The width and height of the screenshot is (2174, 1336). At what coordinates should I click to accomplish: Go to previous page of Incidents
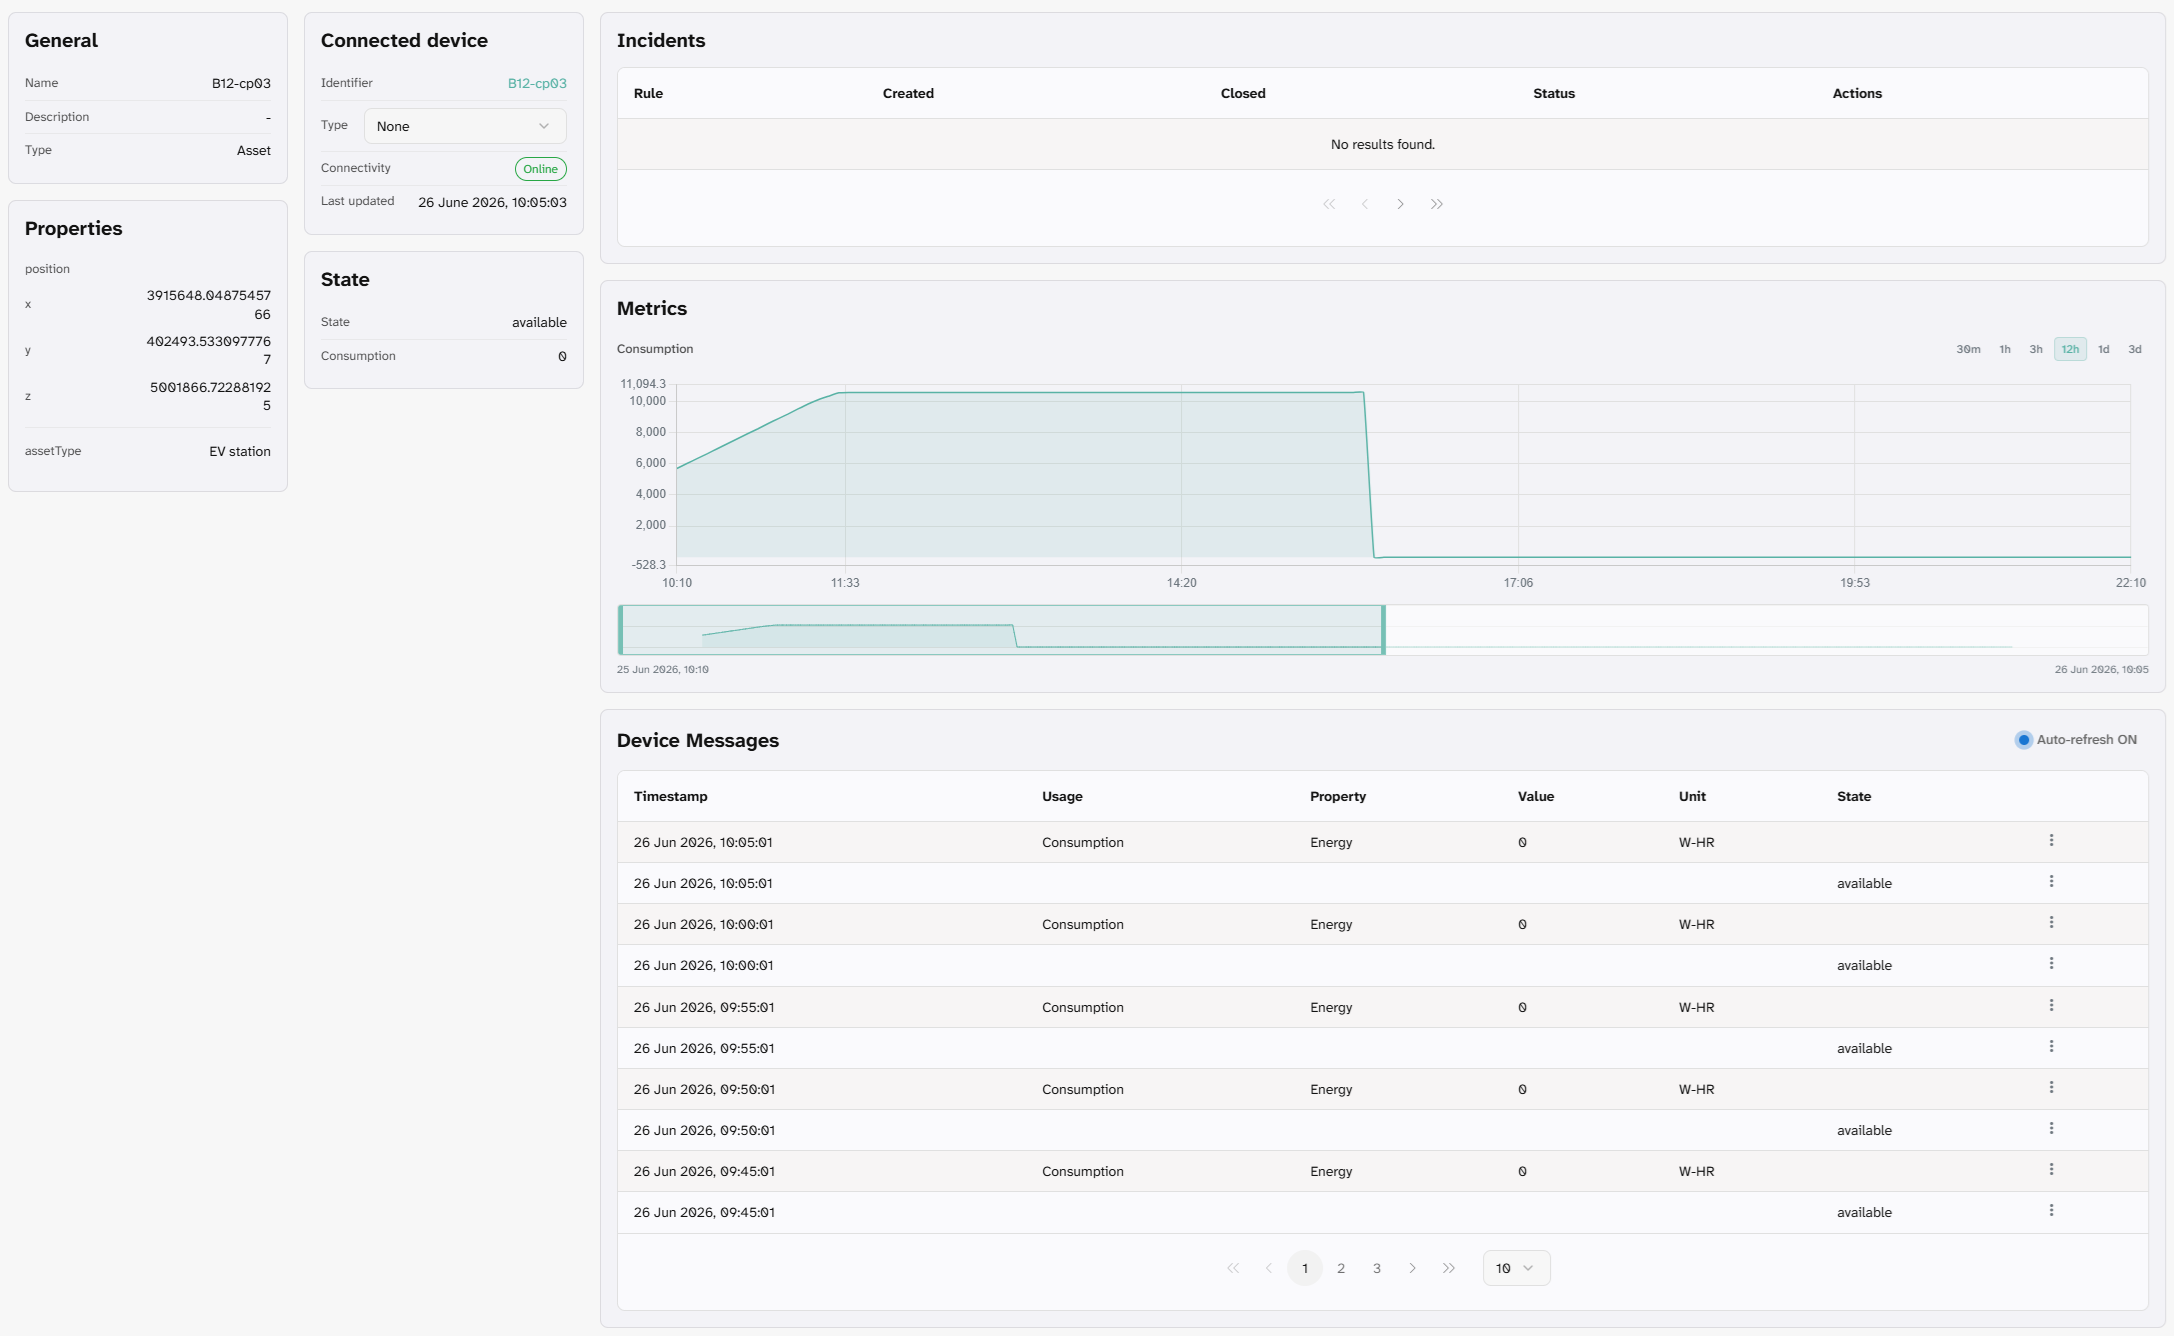(1365, 204)
